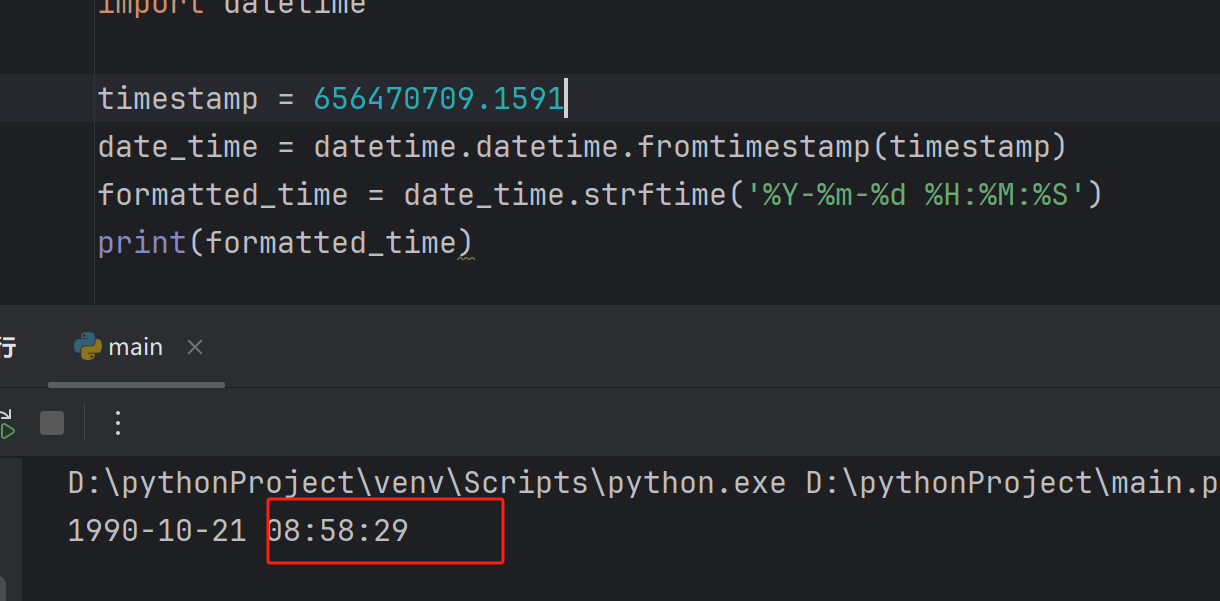The image size is (1220, 601).
Task: Place cursor after timestamp value 656470709.1591
Action: 565,98
